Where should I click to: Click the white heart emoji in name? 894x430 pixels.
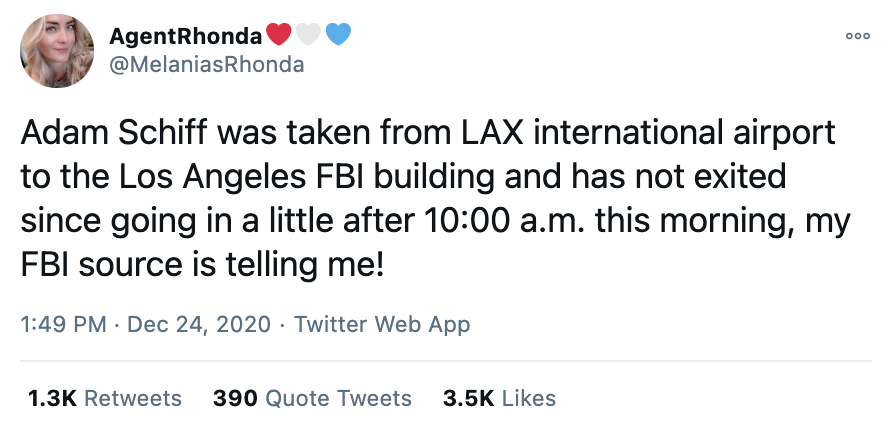coord(308,35)
